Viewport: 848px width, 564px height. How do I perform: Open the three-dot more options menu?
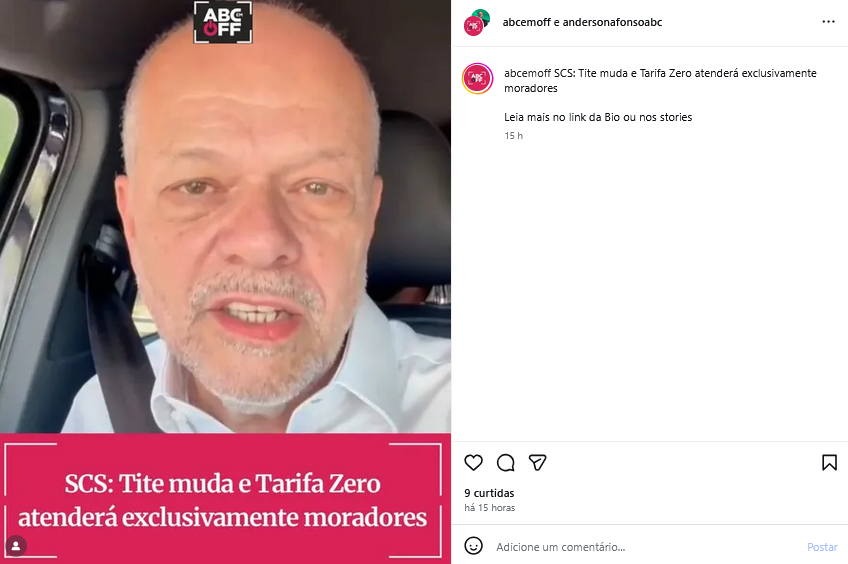[x=828, y=22]
